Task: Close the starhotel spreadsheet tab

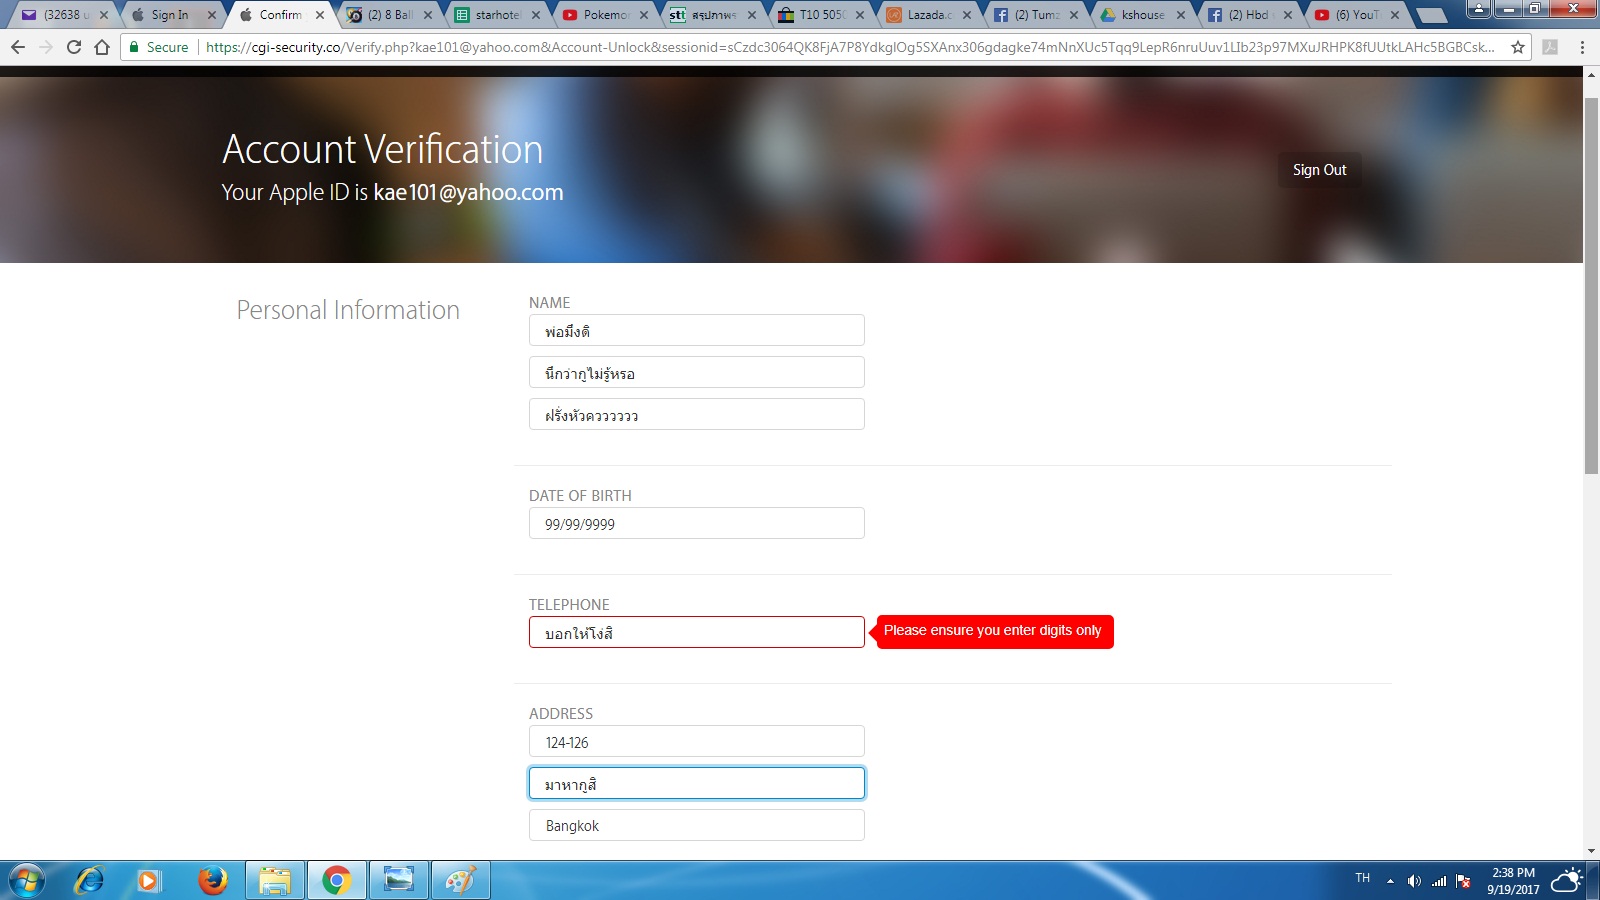Action: (536, 15)
